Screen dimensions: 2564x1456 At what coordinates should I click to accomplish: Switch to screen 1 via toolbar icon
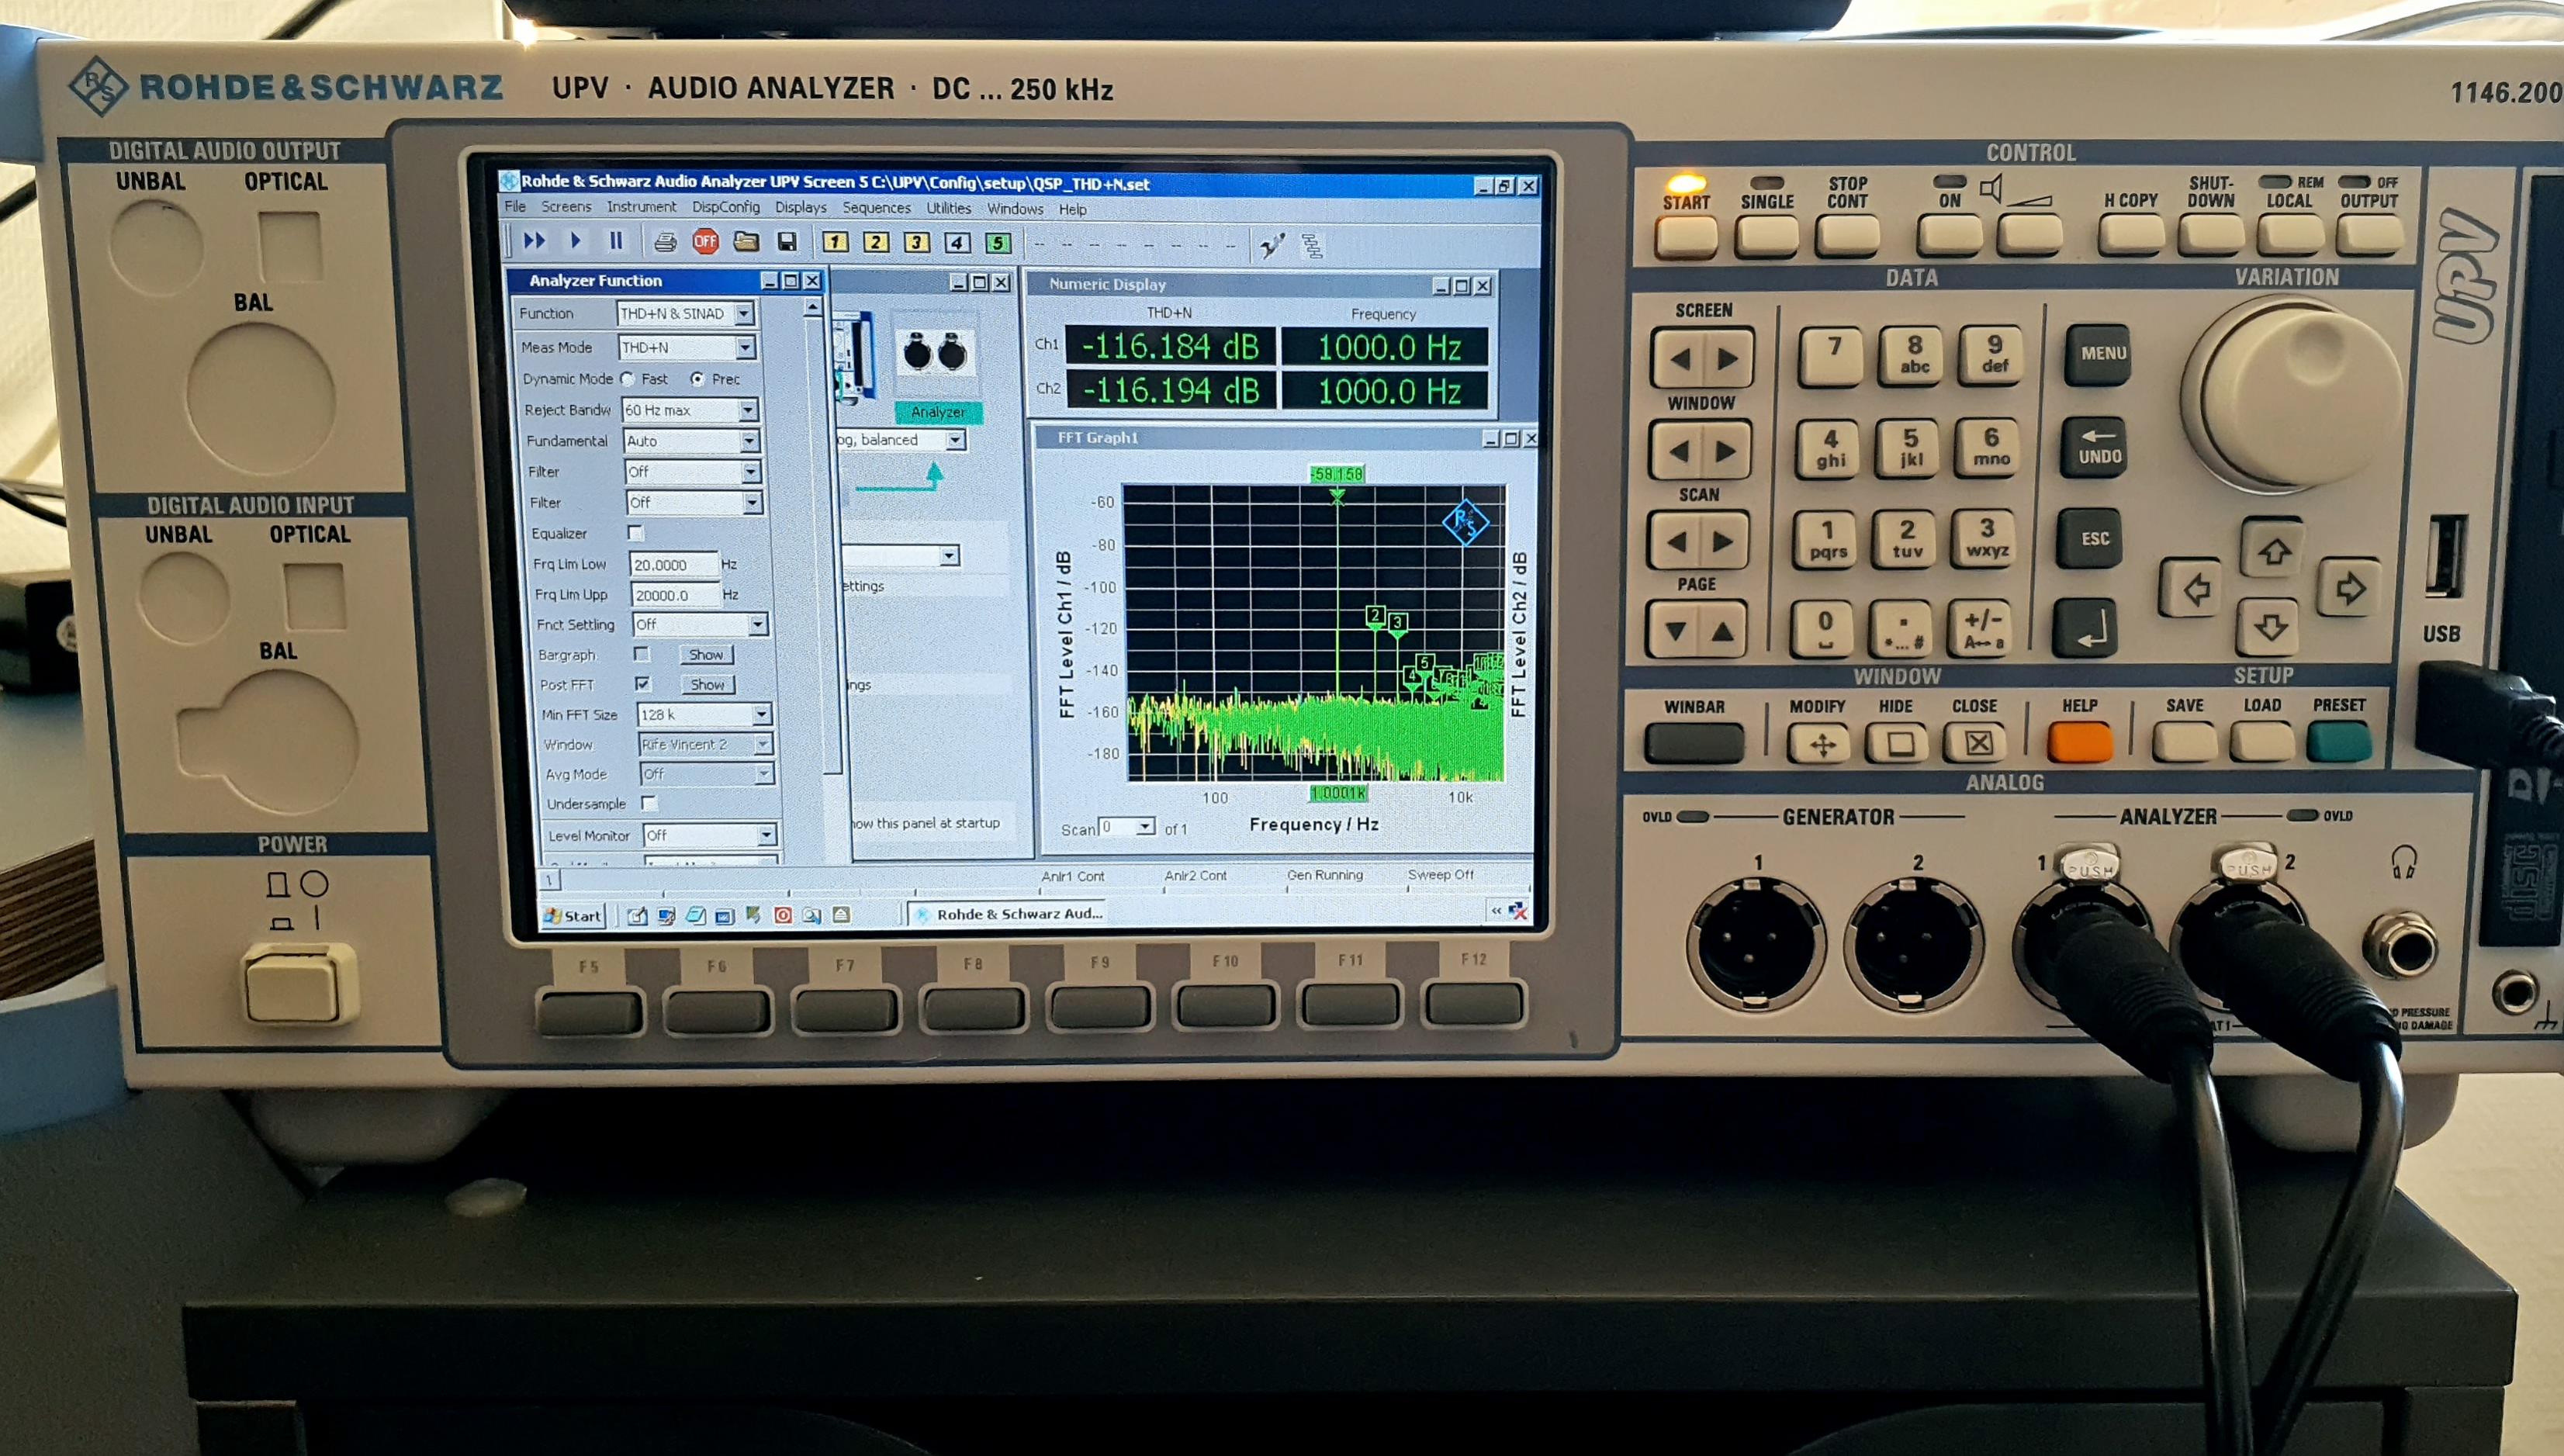tap(835, 242)
